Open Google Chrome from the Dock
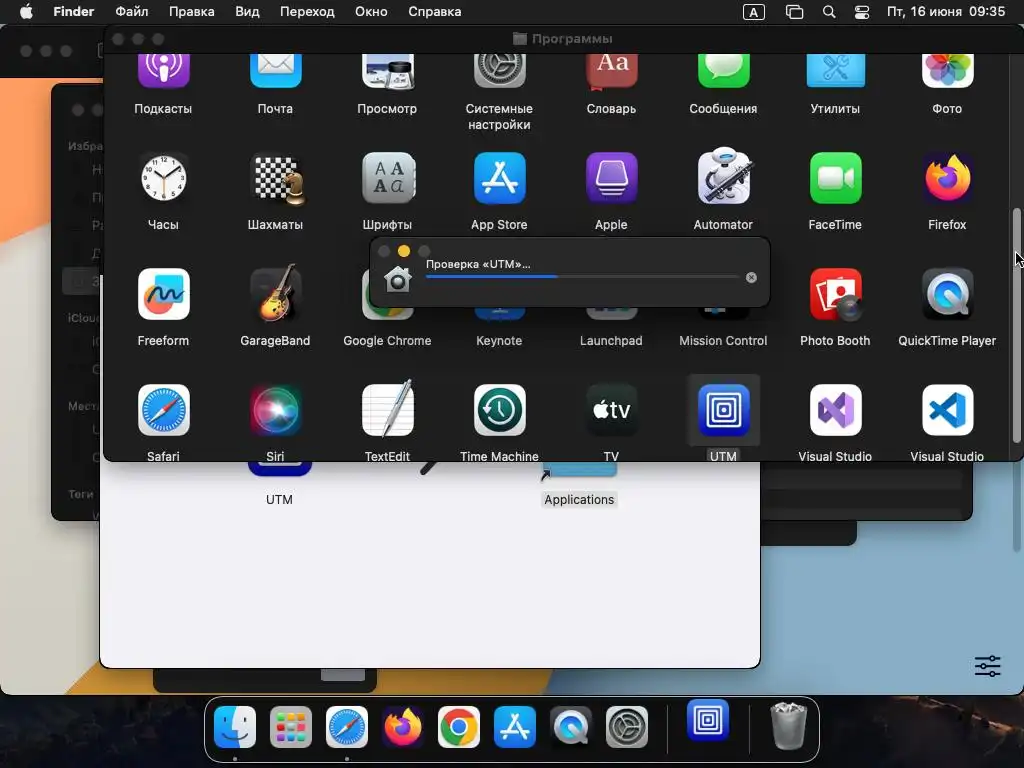 [x=458, y=727]
